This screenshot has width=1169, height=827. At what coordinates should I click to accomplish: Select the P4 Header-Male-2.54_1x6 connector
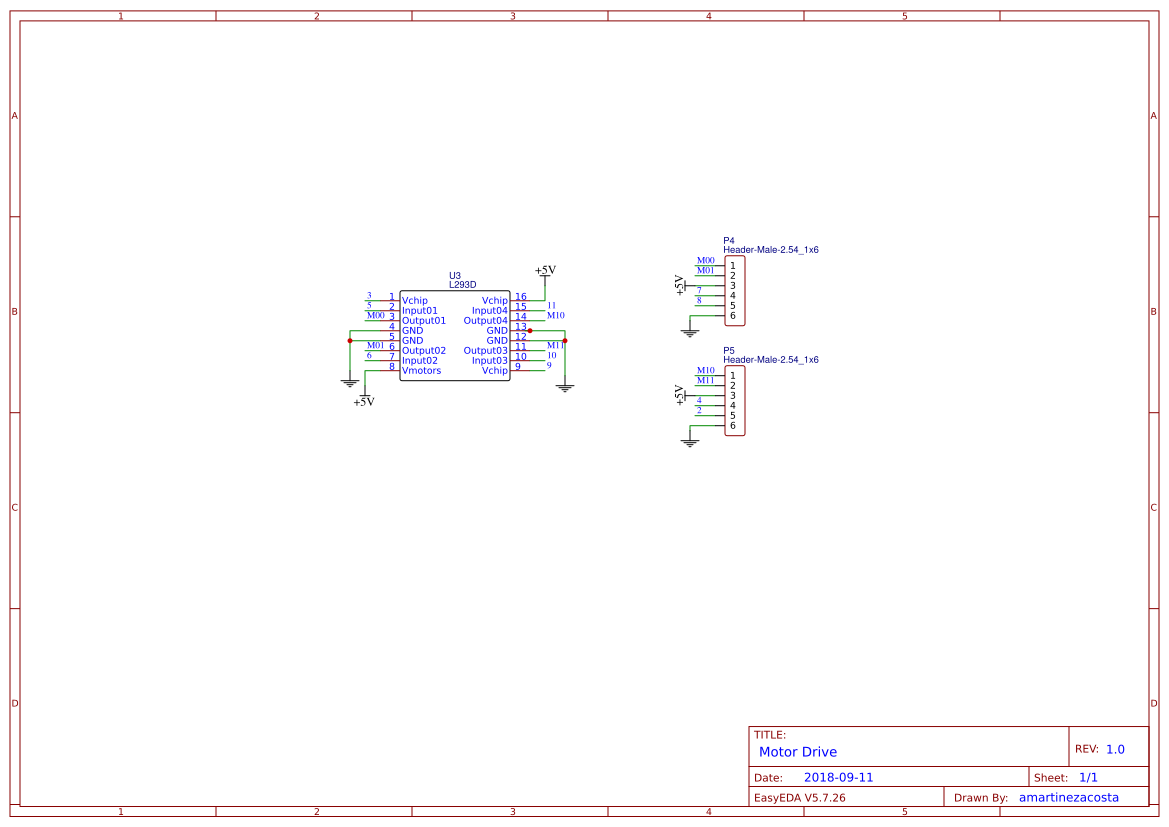pos(733,290)
